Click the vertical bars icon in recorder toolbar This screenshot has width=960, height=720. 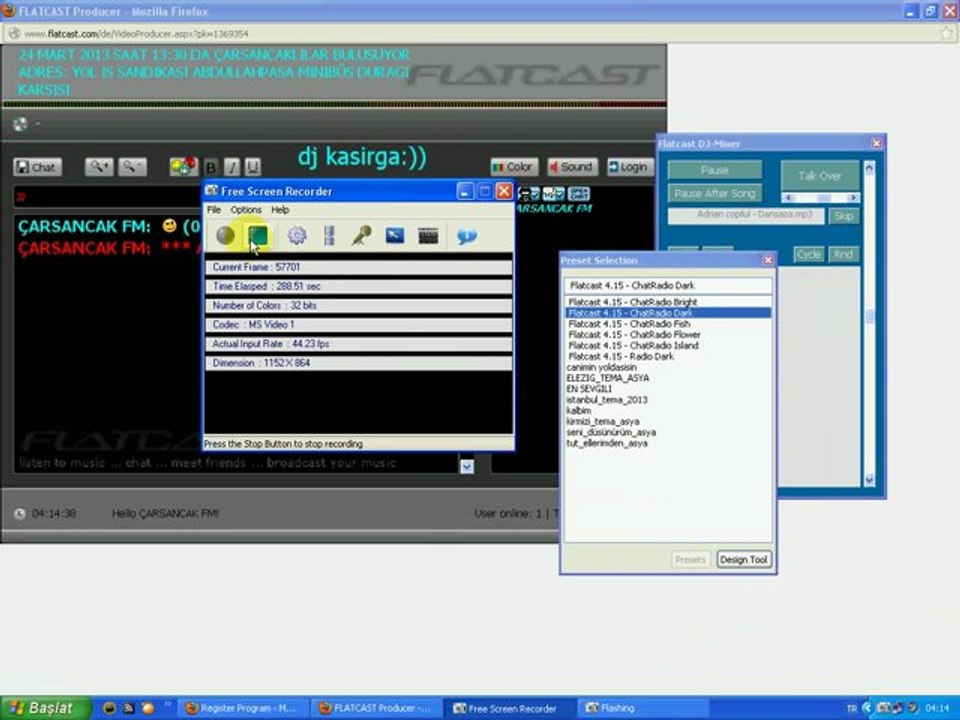(329, 236)
